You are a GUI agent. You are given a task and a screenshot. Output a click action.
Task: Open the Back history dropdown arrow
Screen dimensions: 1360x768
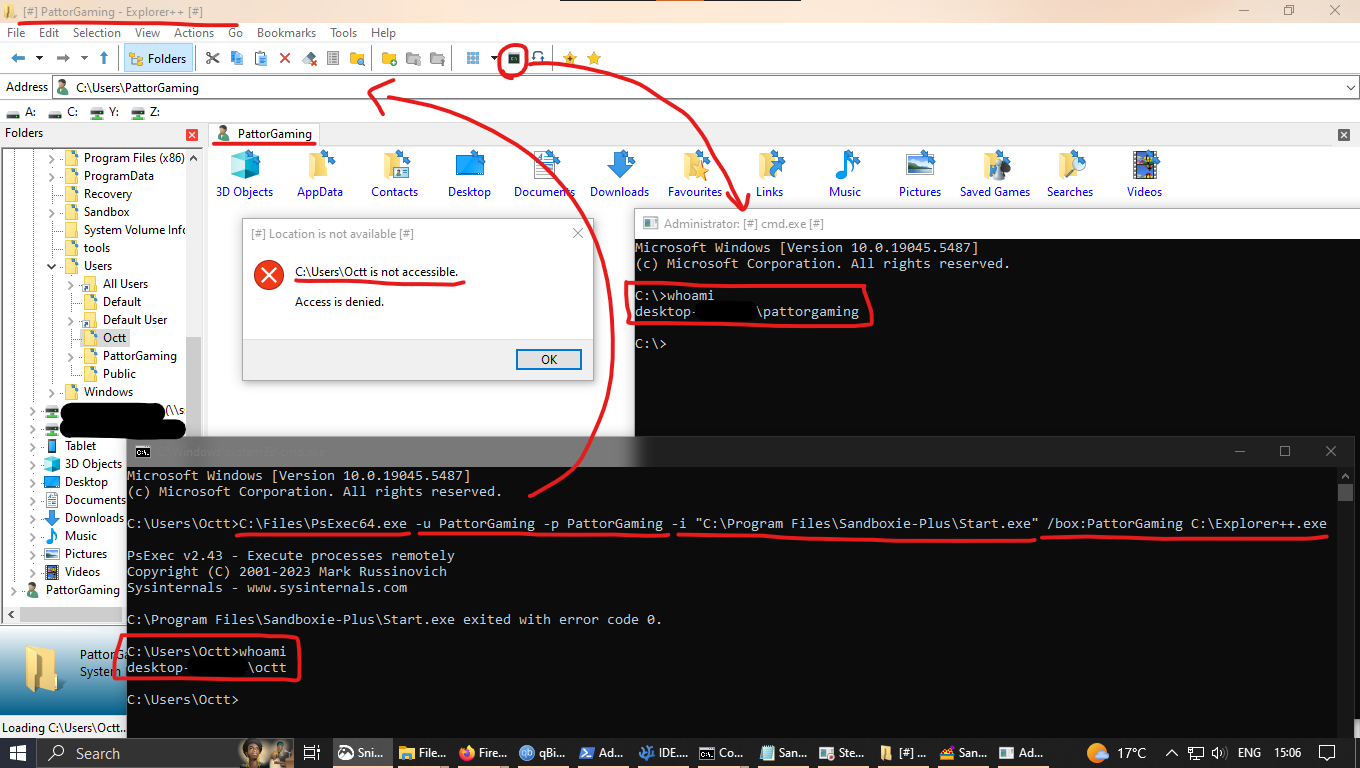pos(39,59)
